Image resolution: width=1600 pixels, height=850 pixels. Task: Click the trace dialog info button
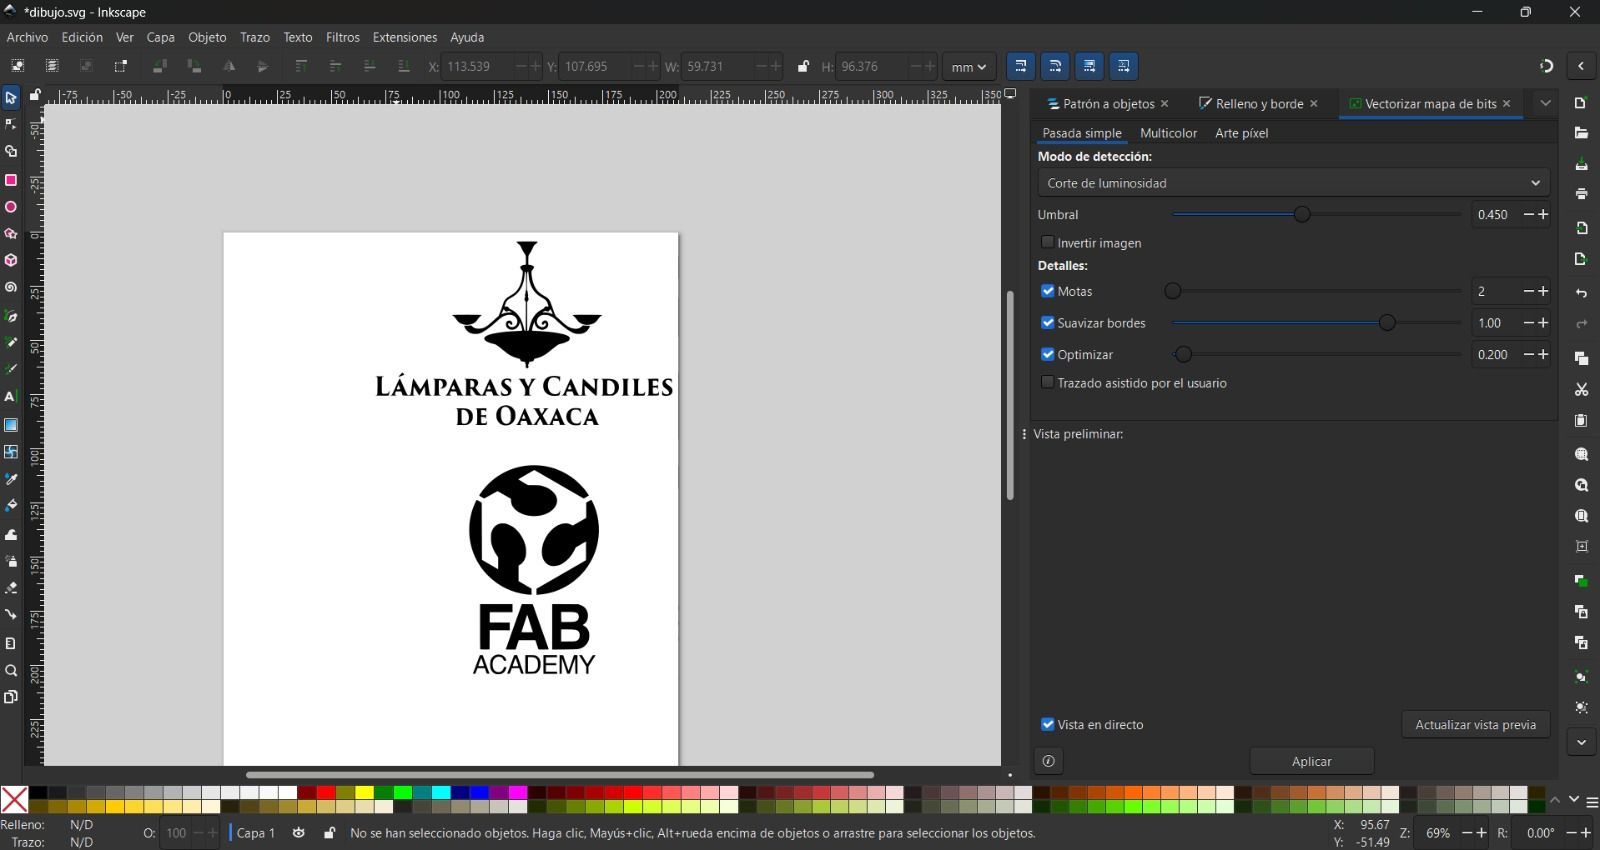[1048, 761]
